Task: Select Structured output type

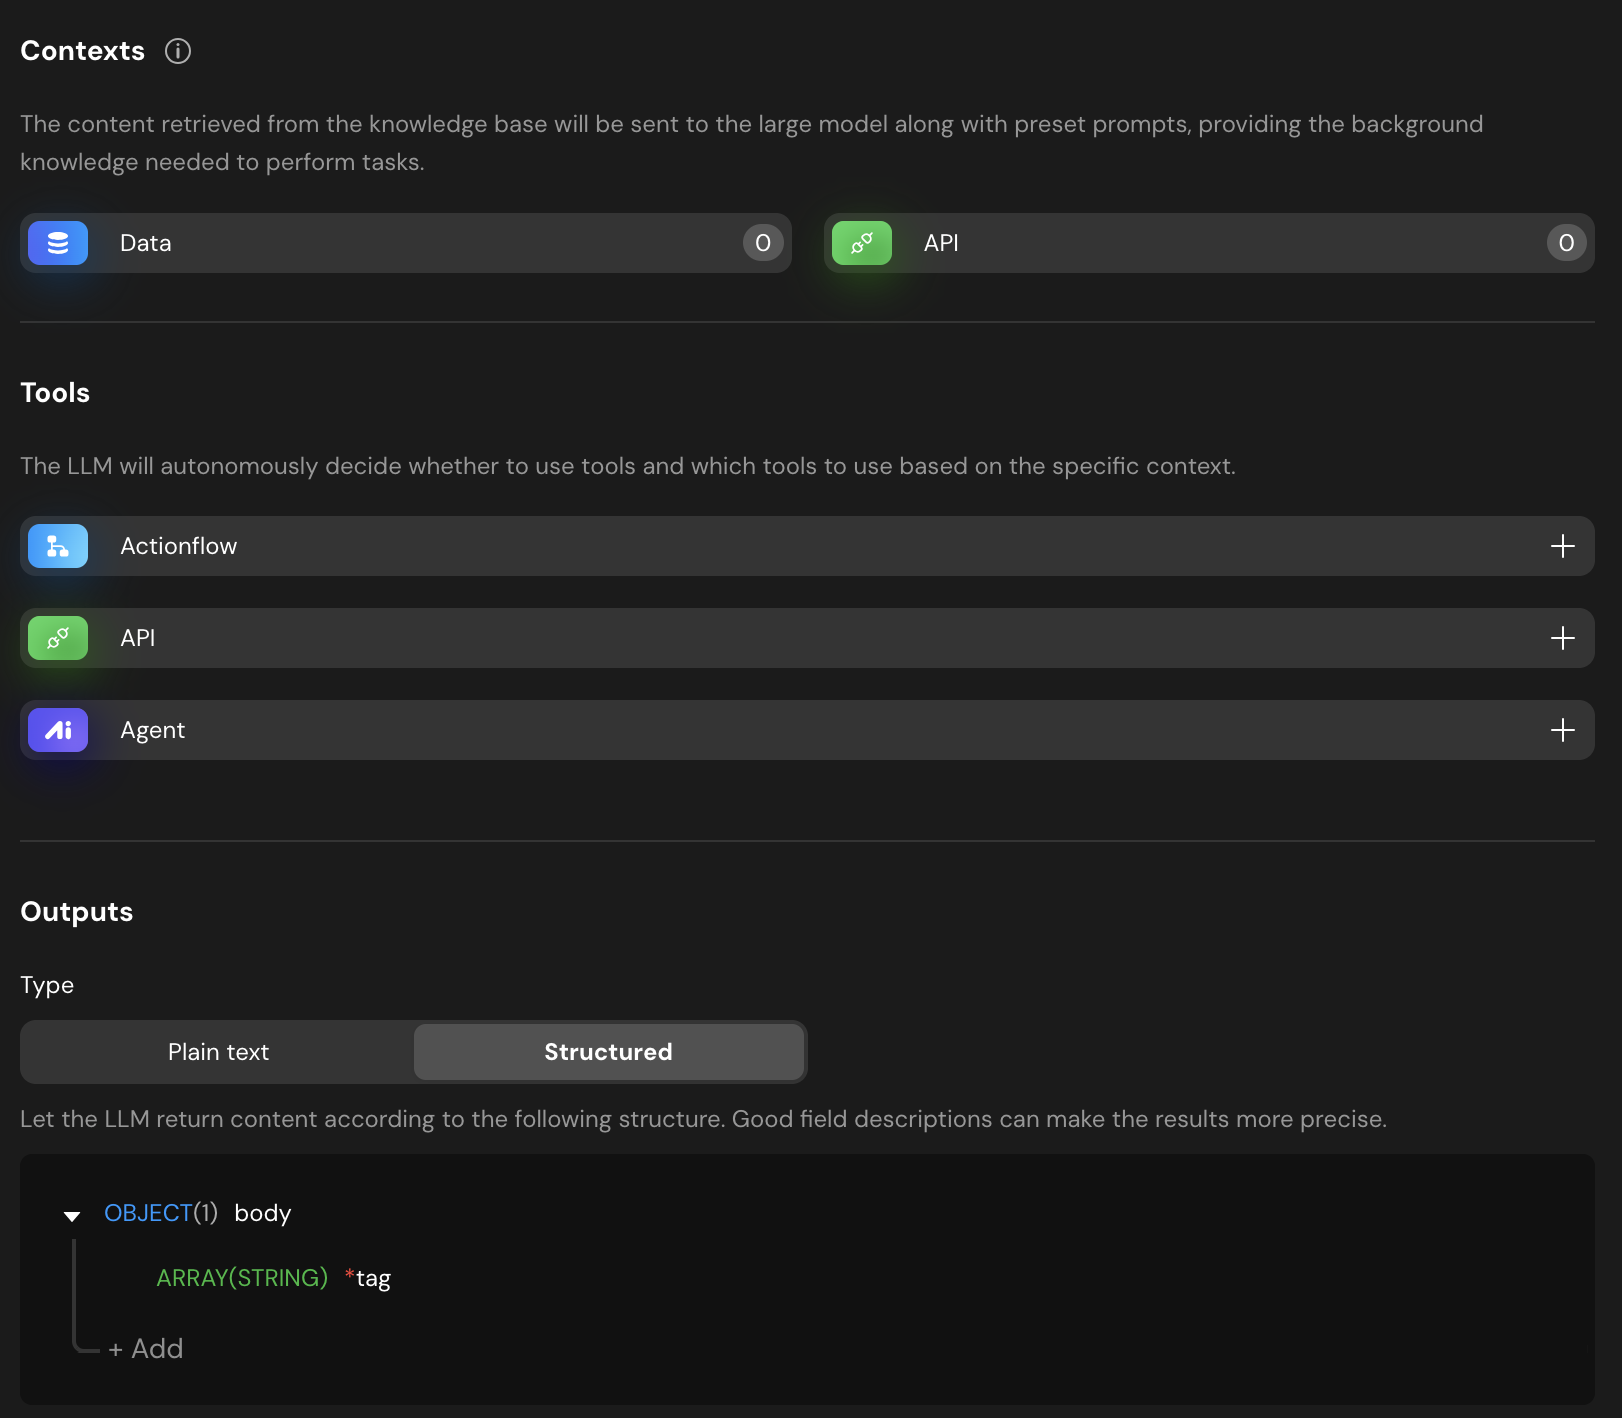Action: point(608,1052)
